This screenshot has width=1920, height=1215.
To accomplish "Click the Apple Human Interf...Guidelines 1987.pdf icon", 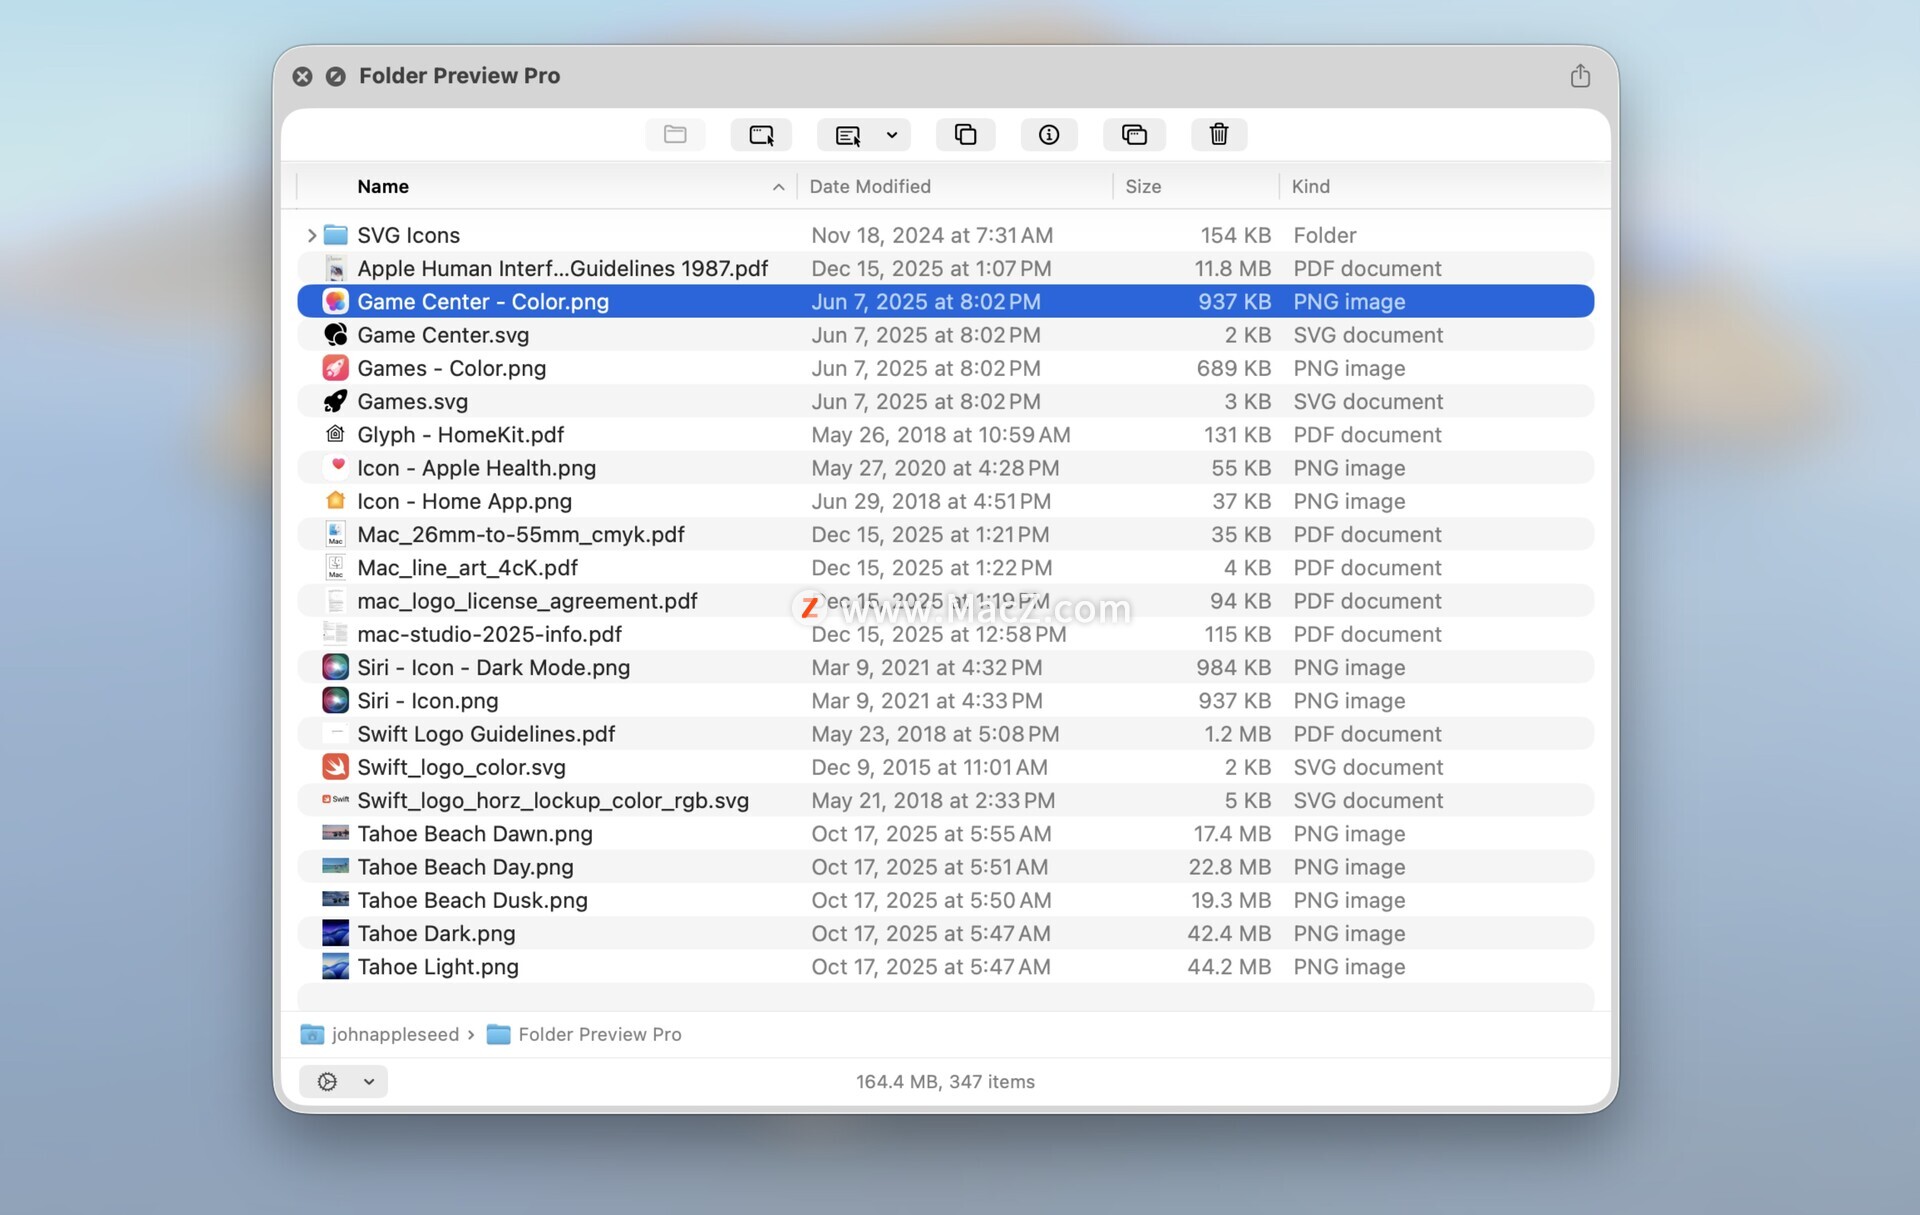I will 336,268.
